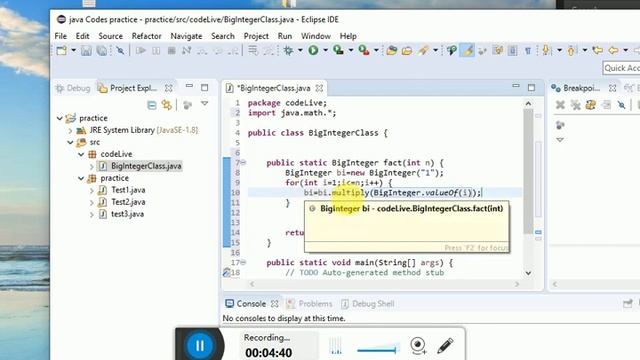Viewport: 640px width, 360px height.
Task: Select test3.java in the tree
Action: point(127,214)
